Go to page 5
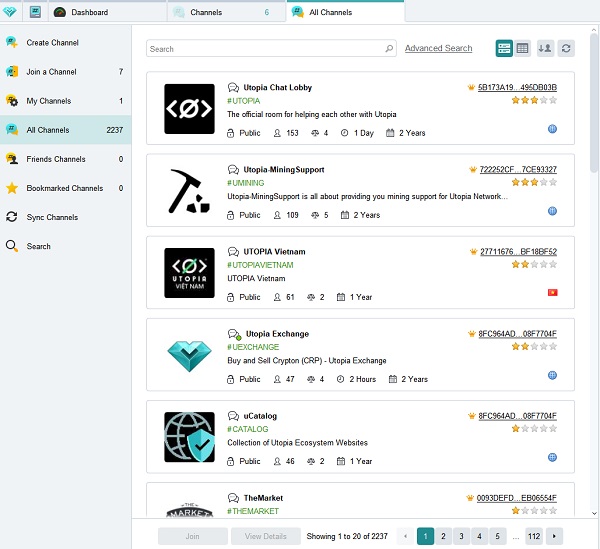 tap(497, 536)
